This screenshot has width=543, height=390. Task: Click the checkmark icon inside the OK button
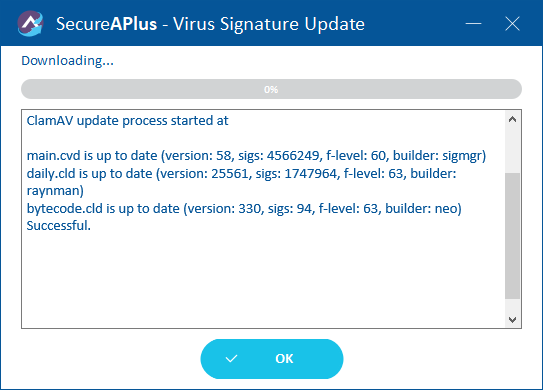(231, 358)
